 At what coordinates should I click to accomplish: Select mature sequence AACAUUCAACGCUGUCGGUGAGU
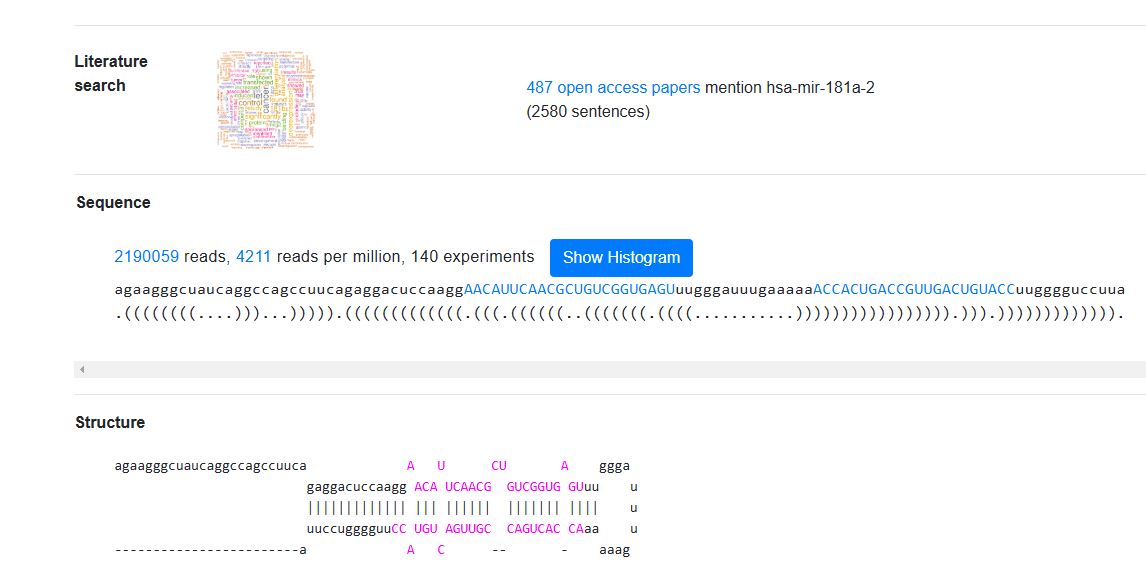point(569,289)
